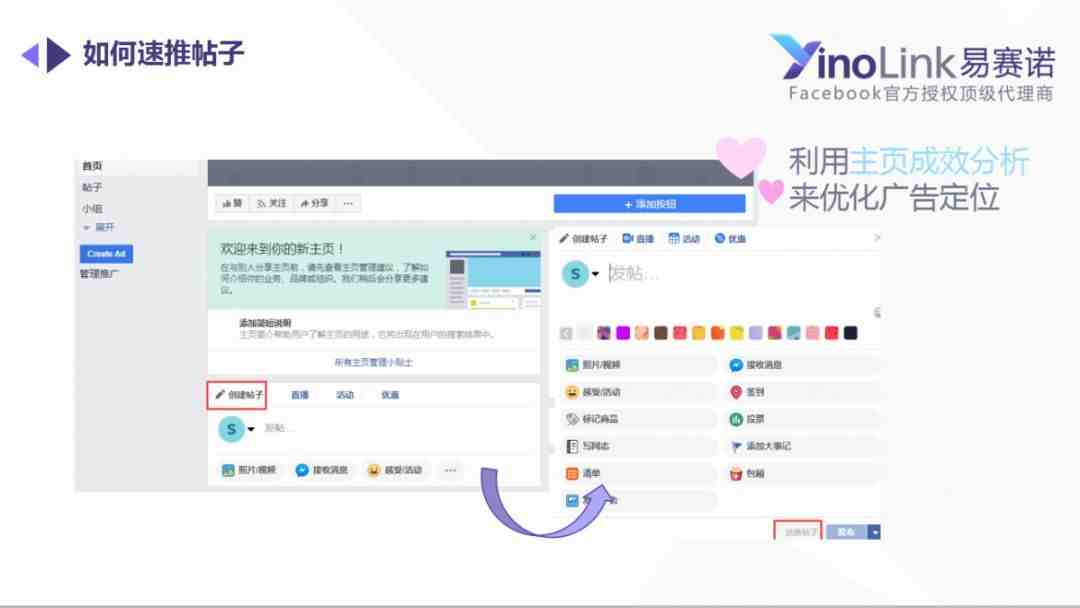Click 照片/视频 option in expanded composer
The height and width of the screenshot is (608, 1080).
[x=639, y=365]
